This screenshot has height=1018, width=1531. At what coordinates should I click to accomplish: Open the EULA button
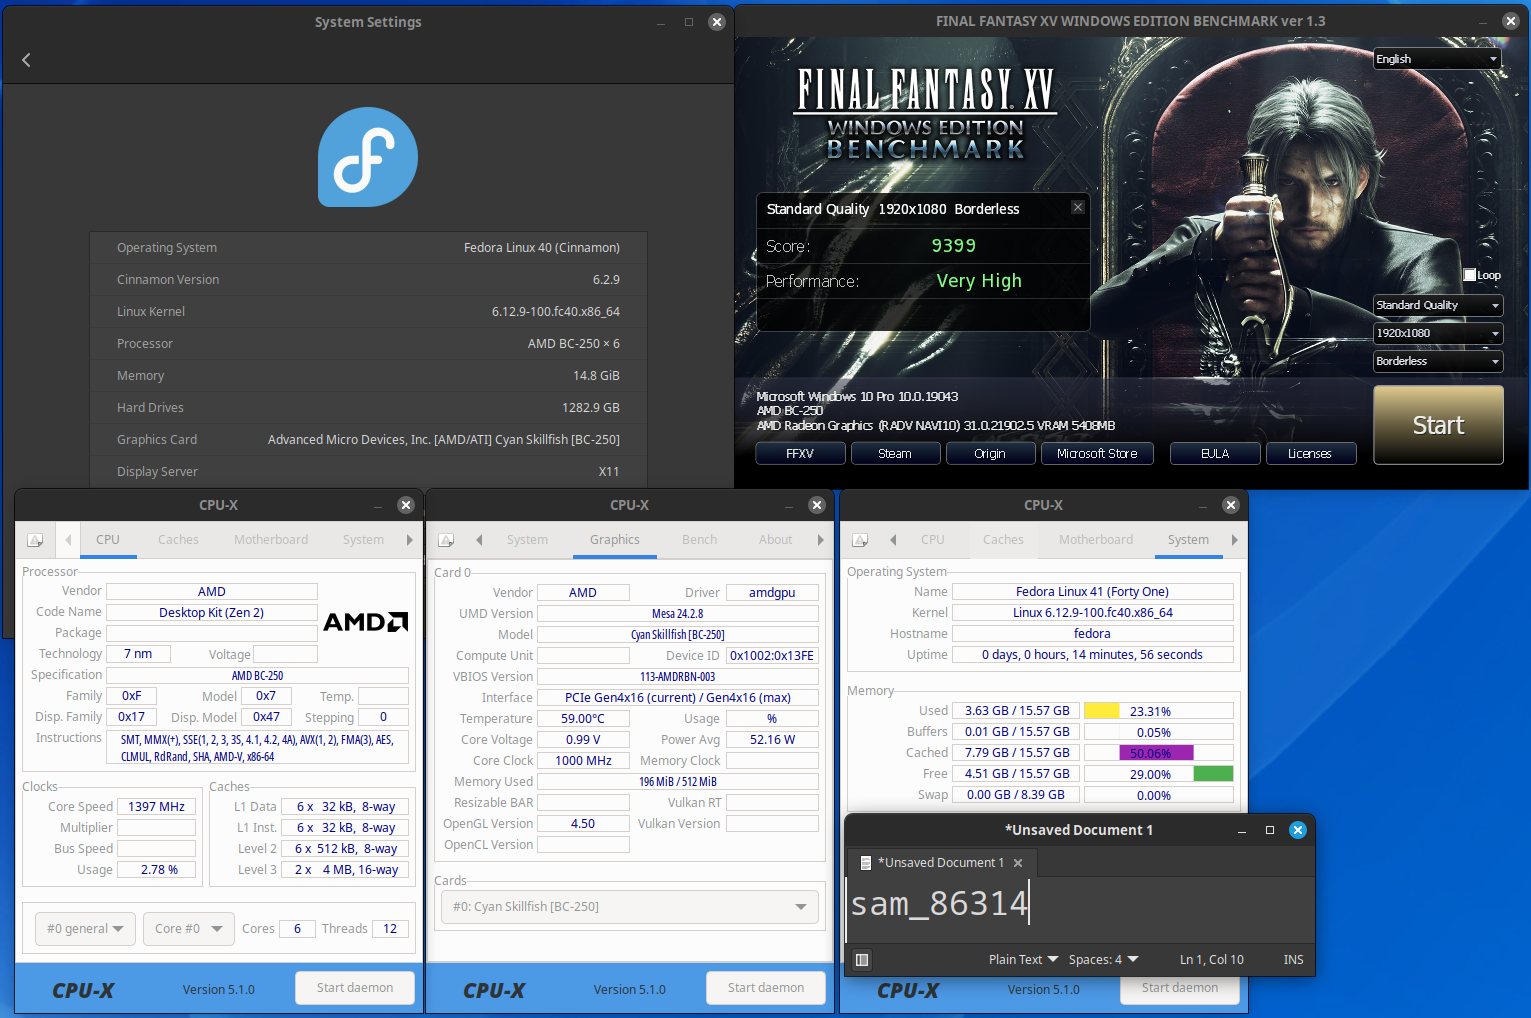tap(1215, 454)
